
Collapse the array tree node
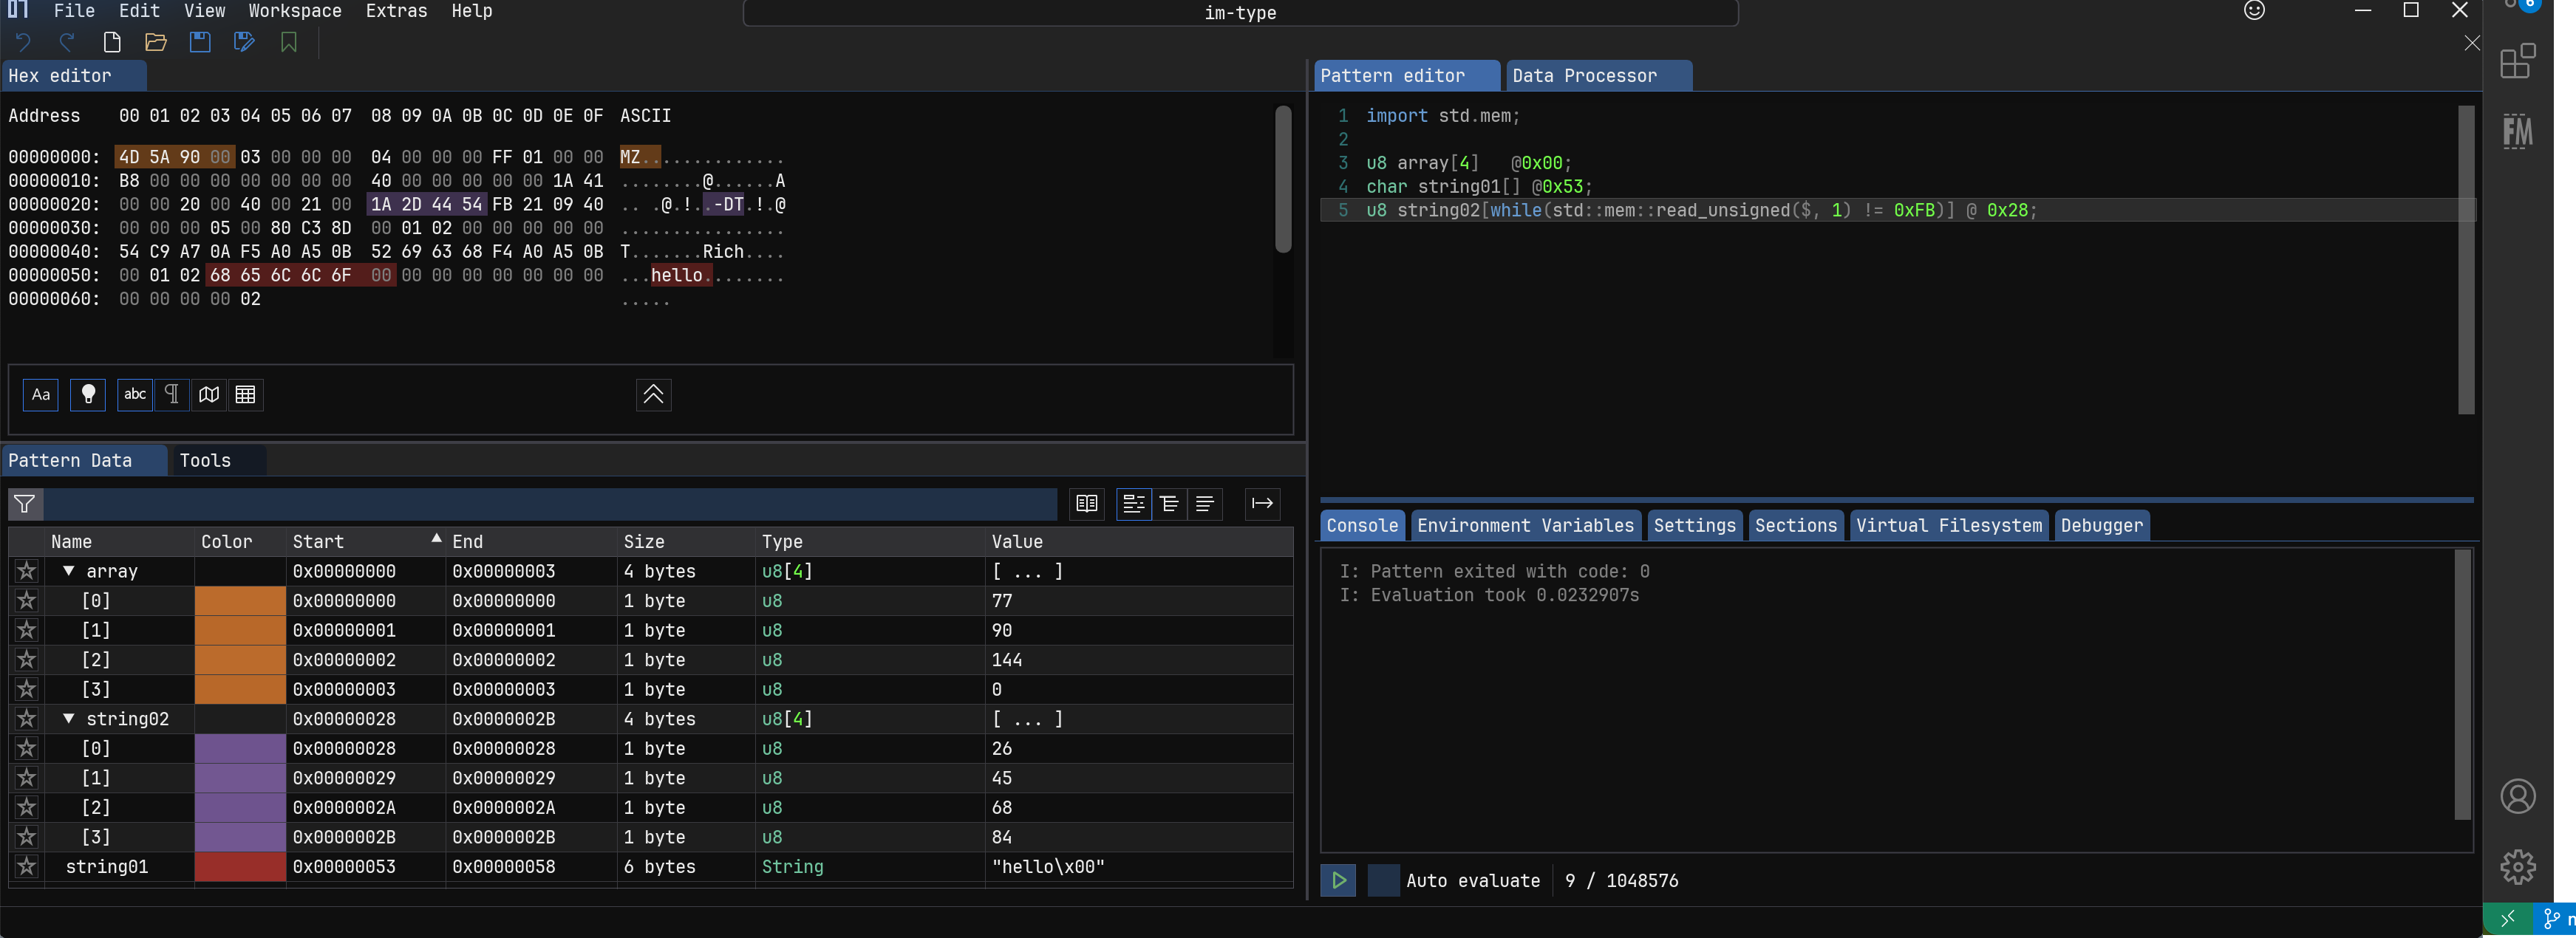point(69,570)
